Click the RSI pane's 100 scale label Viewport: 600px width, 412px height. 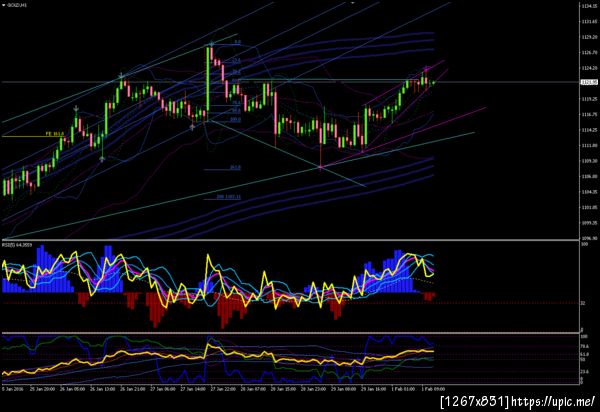(584, 244)
